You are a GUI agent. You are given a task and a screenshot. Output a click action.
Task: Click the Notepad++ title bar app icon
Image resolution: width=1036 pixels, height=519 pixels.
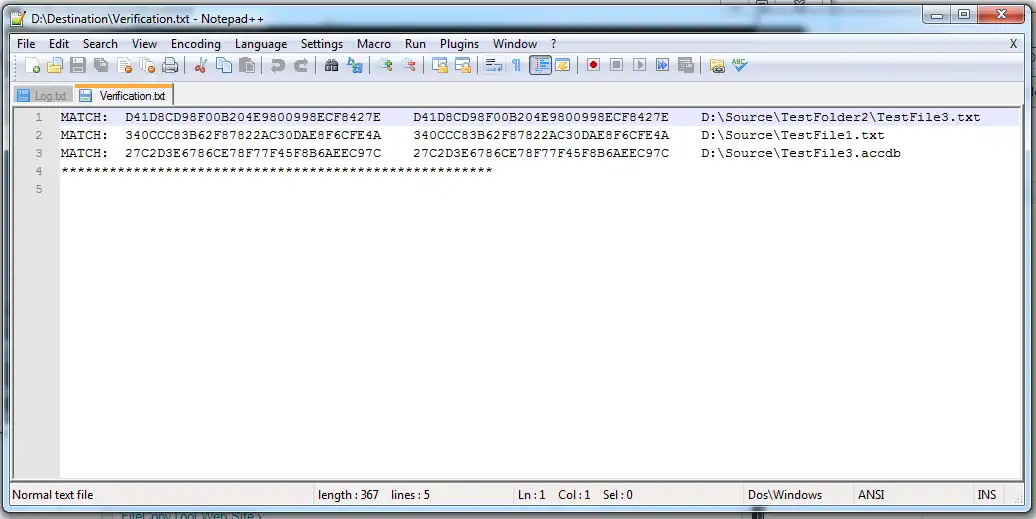[x=18, y=18]
